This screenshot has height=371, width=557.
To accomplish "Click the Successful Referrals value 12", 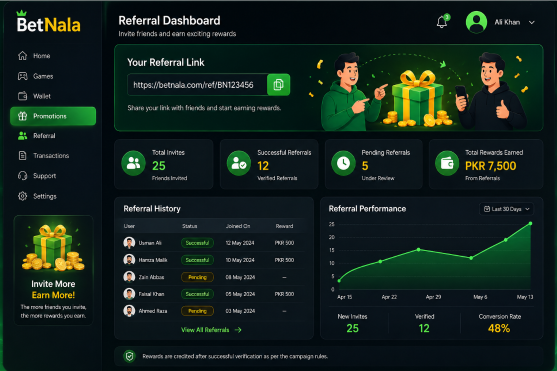I will (x=263, y=166).
